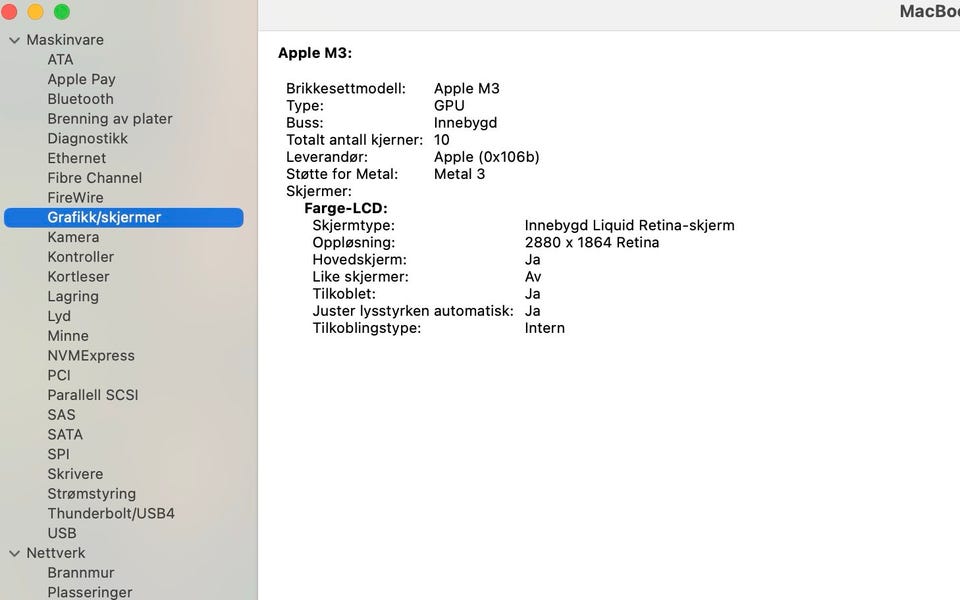Open Parallell SCSI entry
Viewport: 960px width, 600px height.
click(x=92, y=395)
